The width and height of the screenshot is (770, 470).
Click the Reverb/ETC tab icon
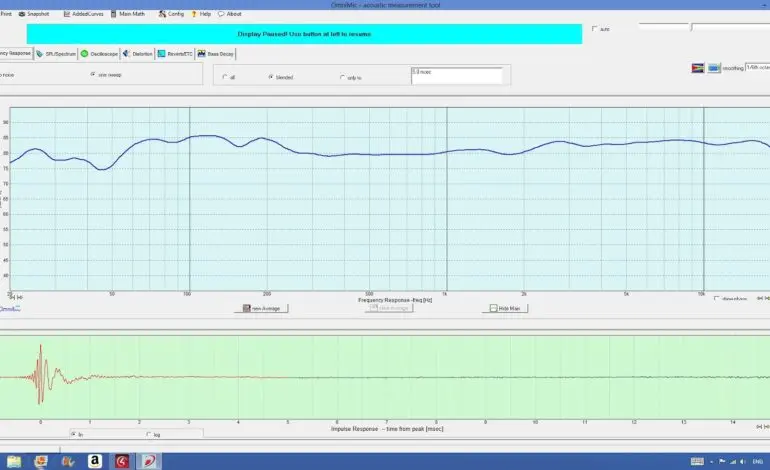pos(161,54)
